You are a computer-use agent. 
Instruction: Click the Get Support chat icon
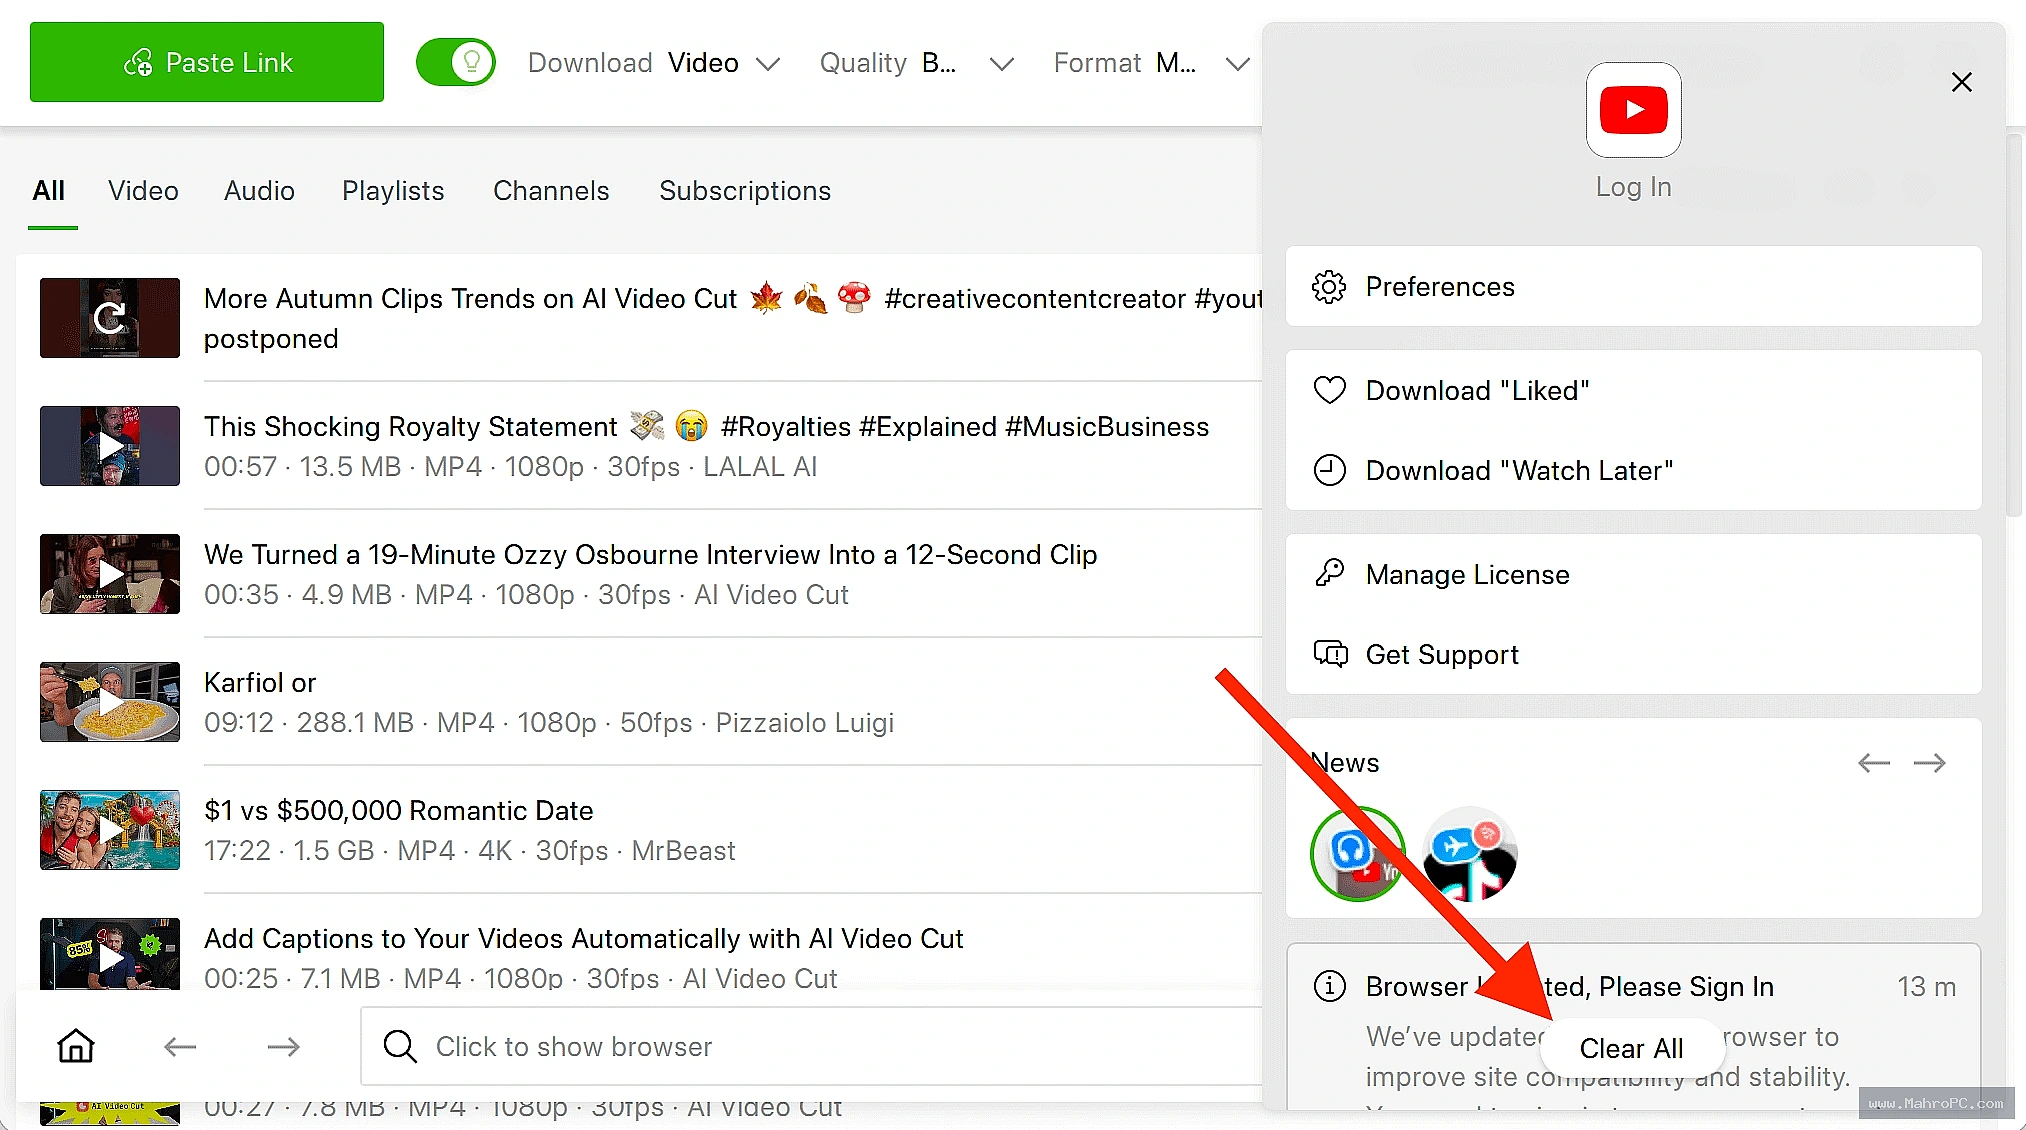pos(1330,654)
